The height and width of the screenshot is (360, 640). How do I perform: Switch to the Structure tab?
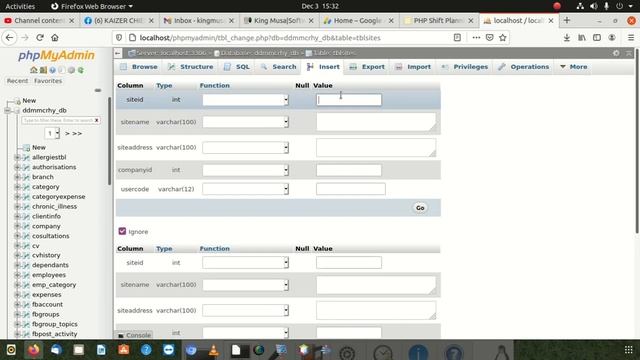(191, 67)
